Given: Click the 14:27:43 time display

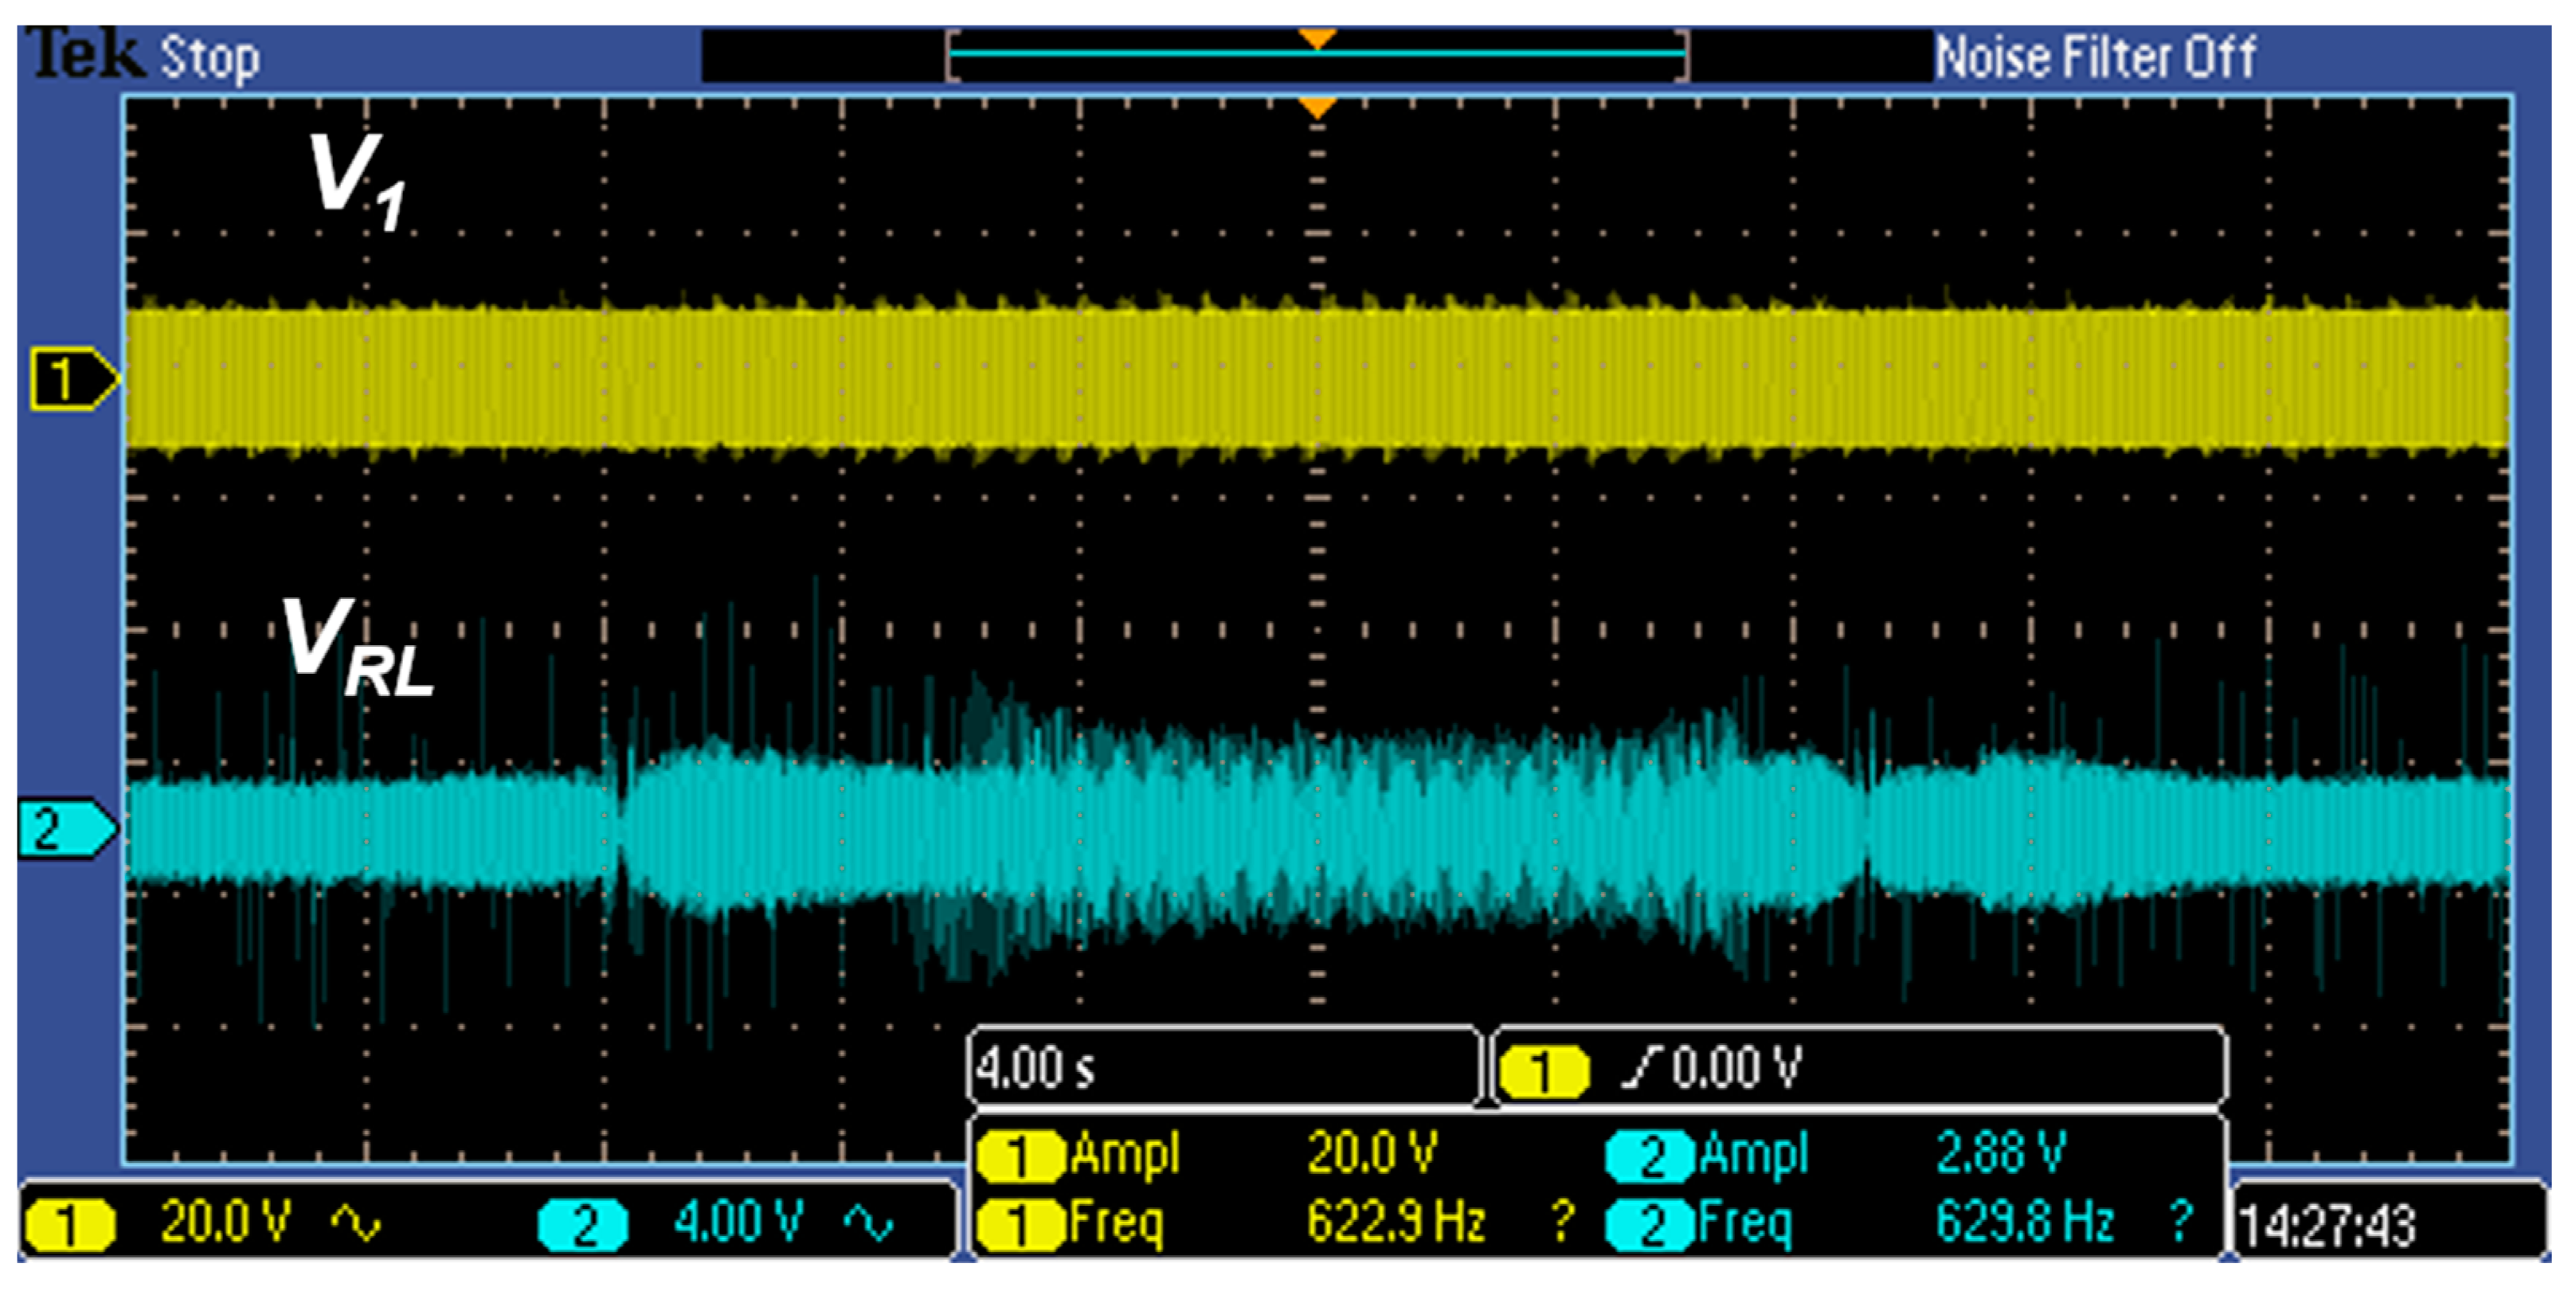Looking at the screenshot, I should [2328, 1226].
